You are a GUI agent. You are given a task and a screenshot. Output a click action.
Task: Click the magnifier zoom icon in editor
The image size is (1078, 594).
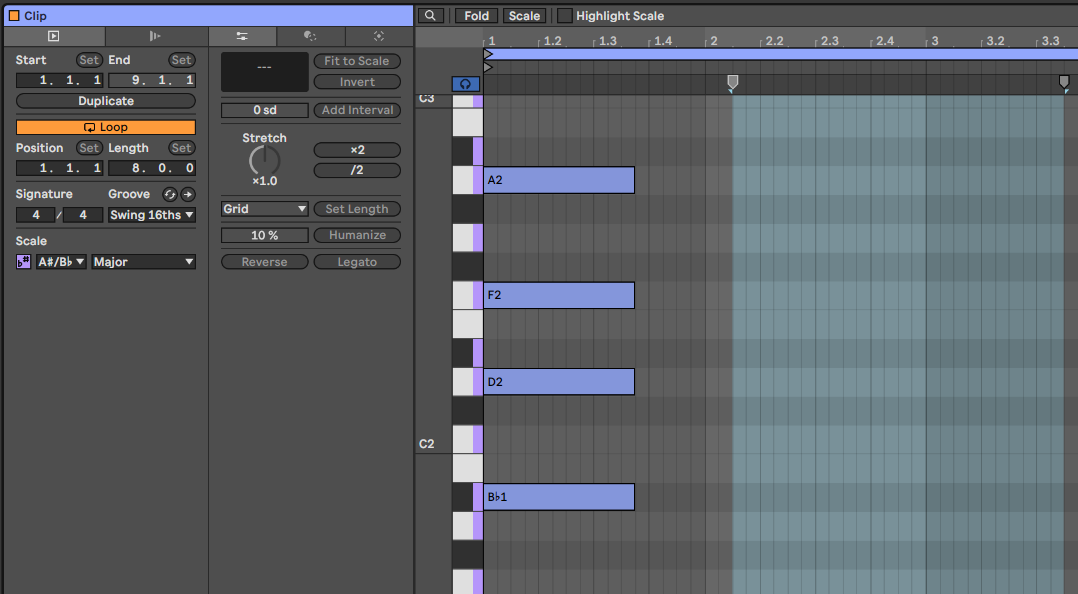(x=430, y=16)
